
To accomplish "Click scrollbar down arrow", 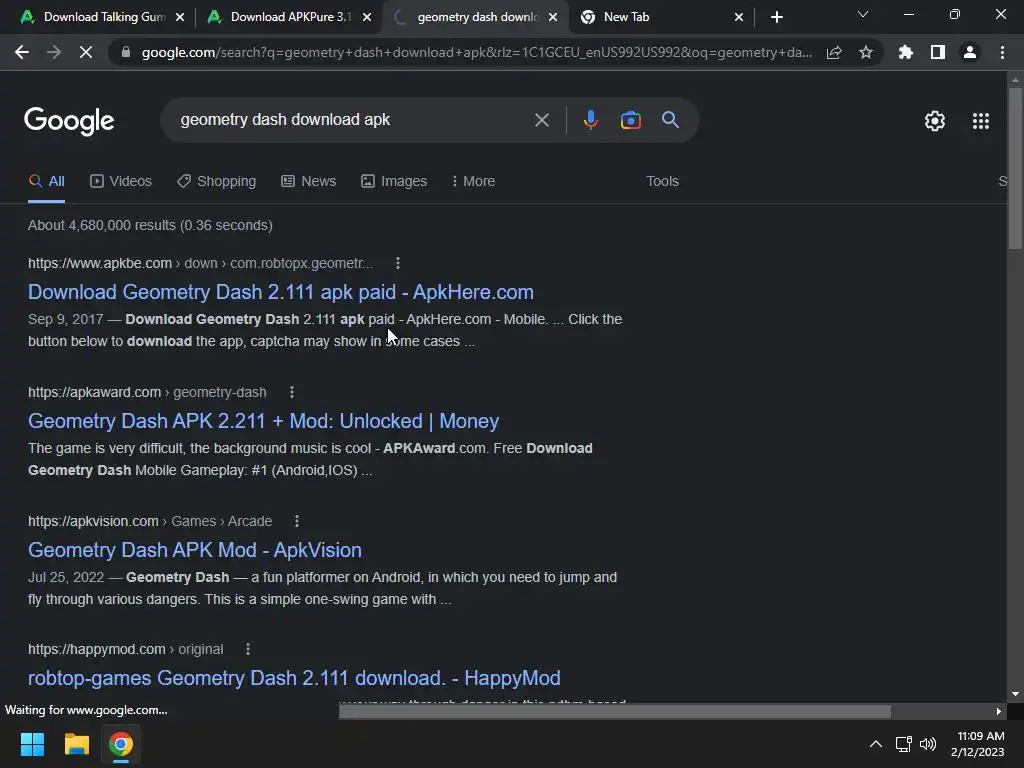I will [1014, 694].
